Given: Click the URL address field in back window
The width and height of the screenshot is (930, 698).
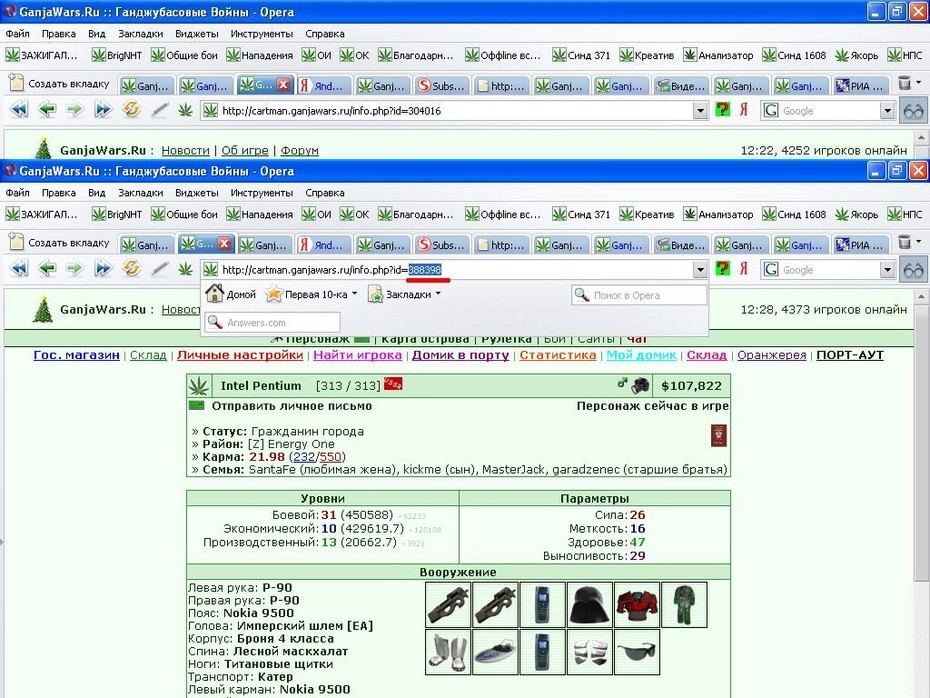Looking at the screenshot, I should (x=448, y=111).
